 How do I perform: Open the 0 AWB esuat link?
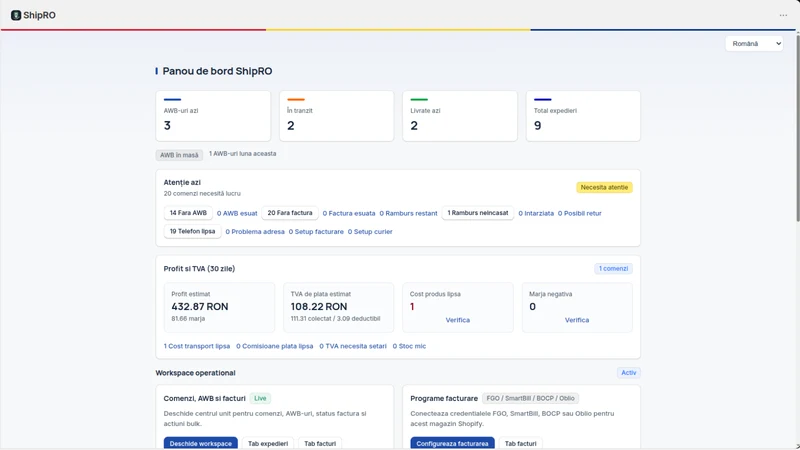237,213
